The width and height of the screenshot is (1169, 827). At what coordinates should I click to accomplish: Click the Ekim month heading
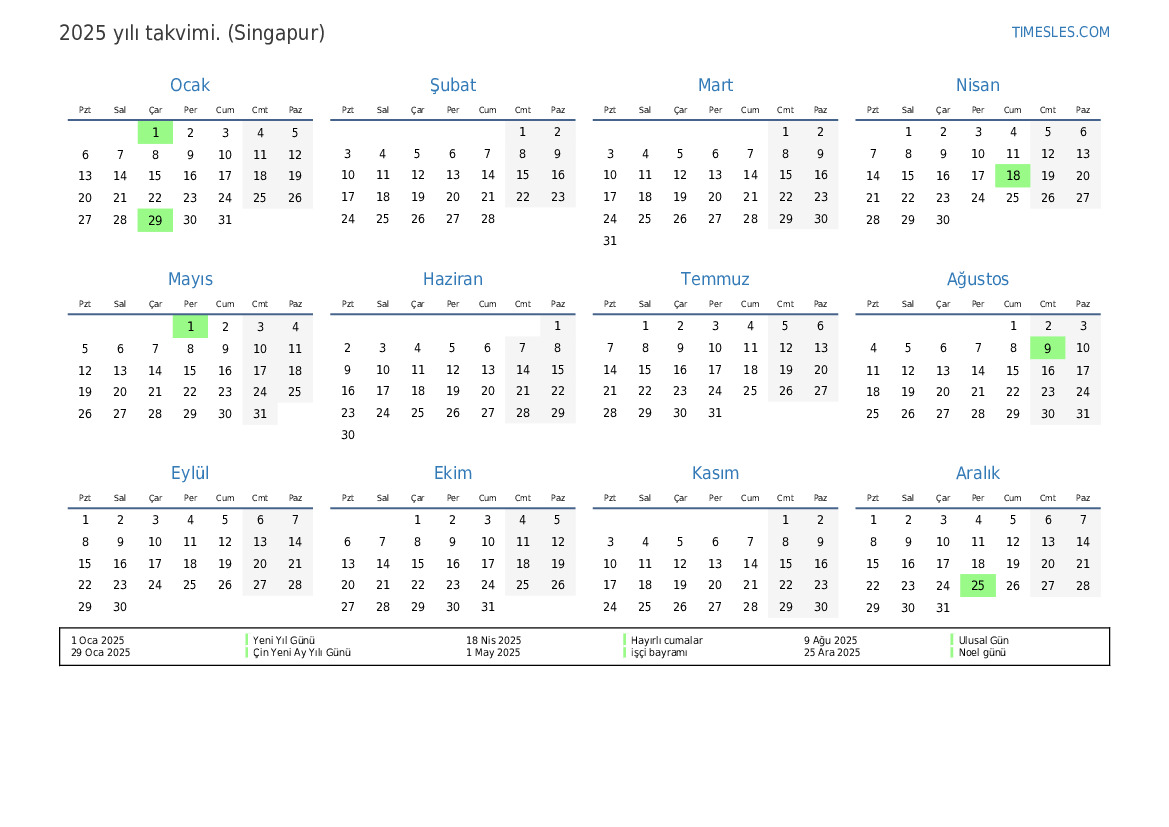pos(453,473)
